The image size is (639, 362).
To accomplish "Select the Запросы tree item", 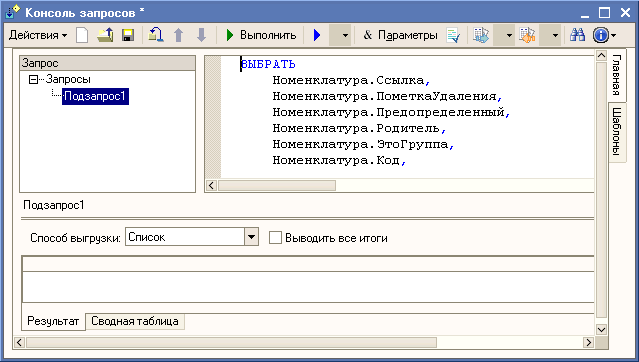I will [68, 79].
